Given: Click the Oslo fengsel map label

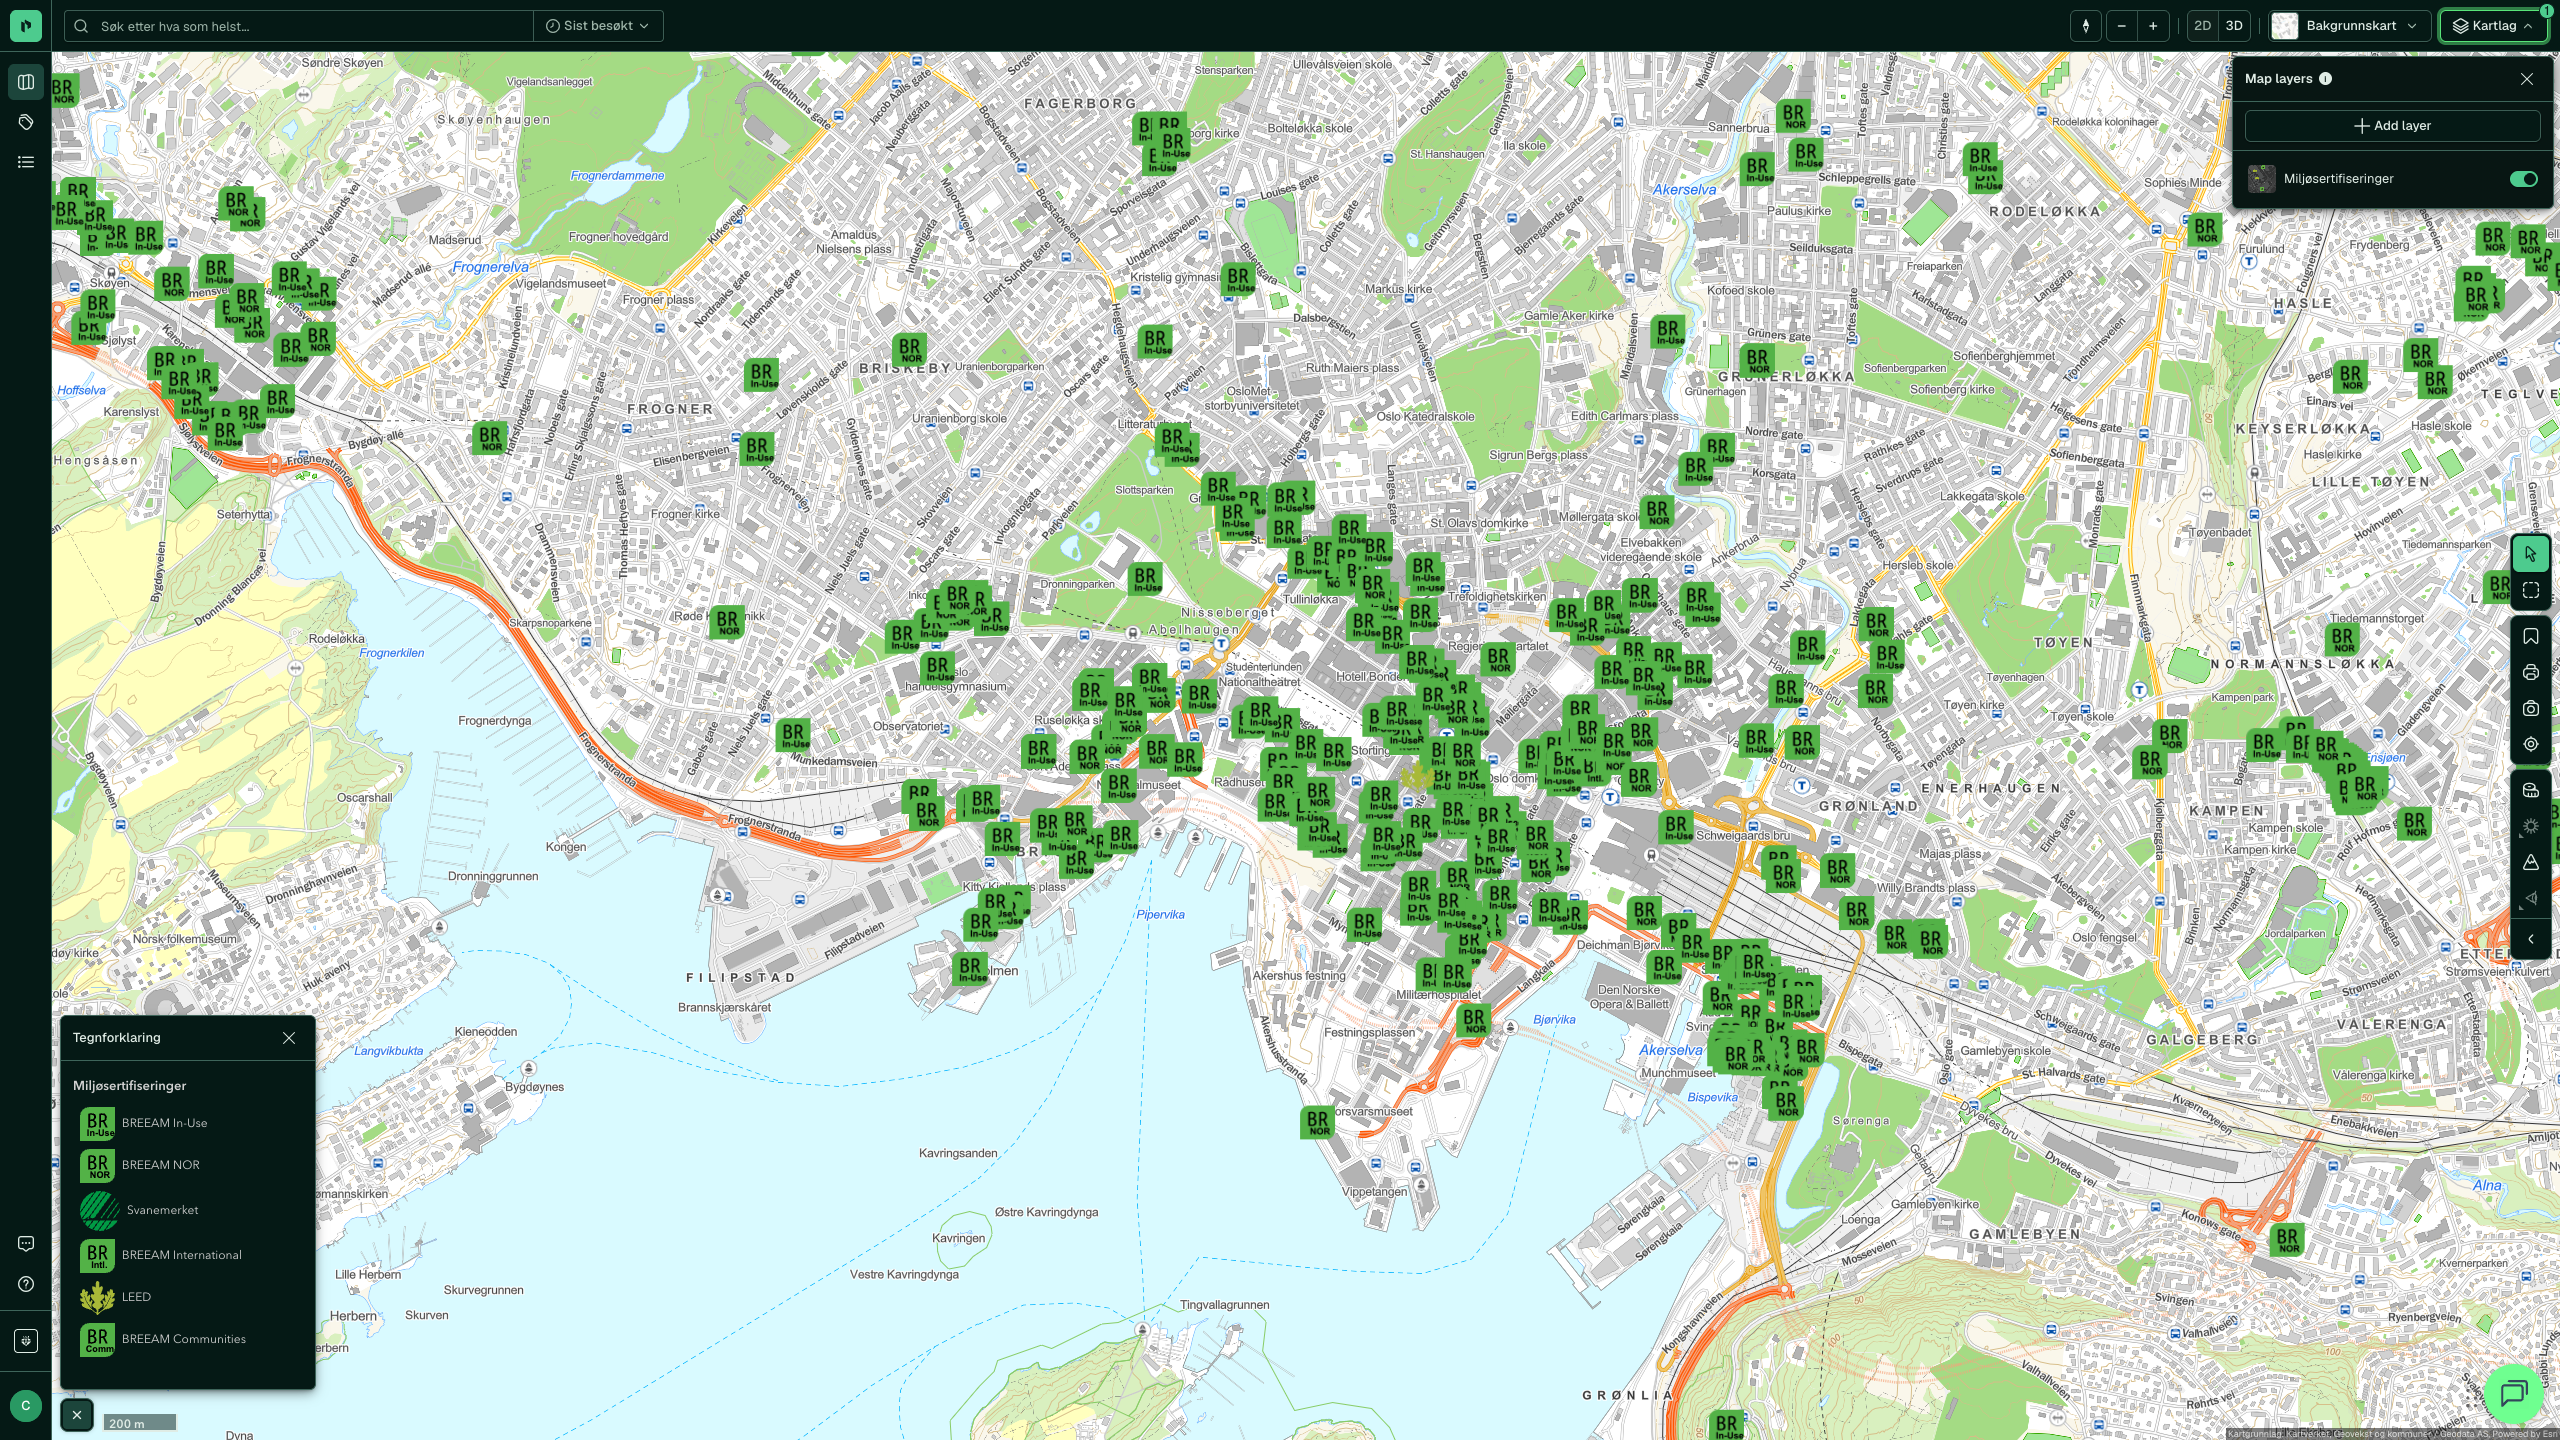Looking at the screenshot, I should (2104, 938).
